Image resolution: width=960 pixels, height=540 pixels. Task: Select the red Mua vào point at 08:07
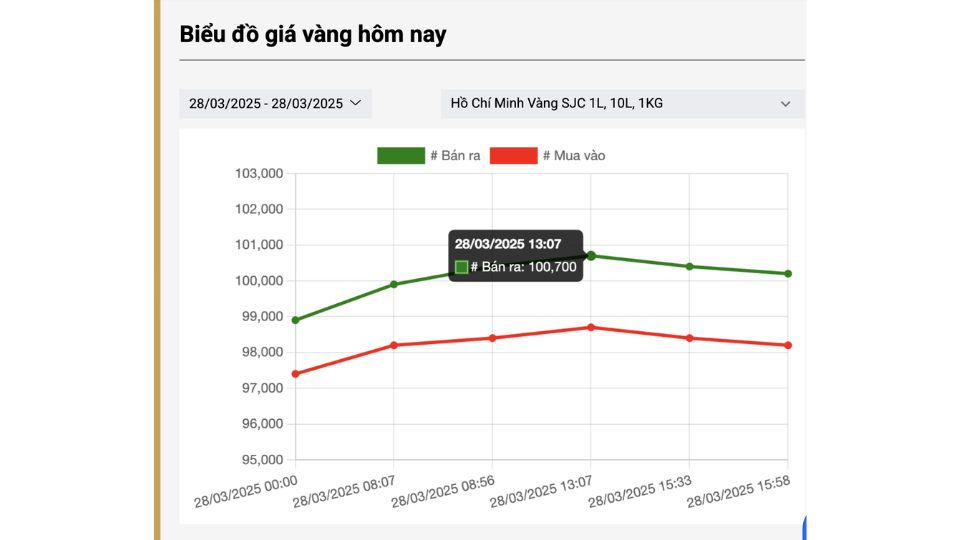394,345
